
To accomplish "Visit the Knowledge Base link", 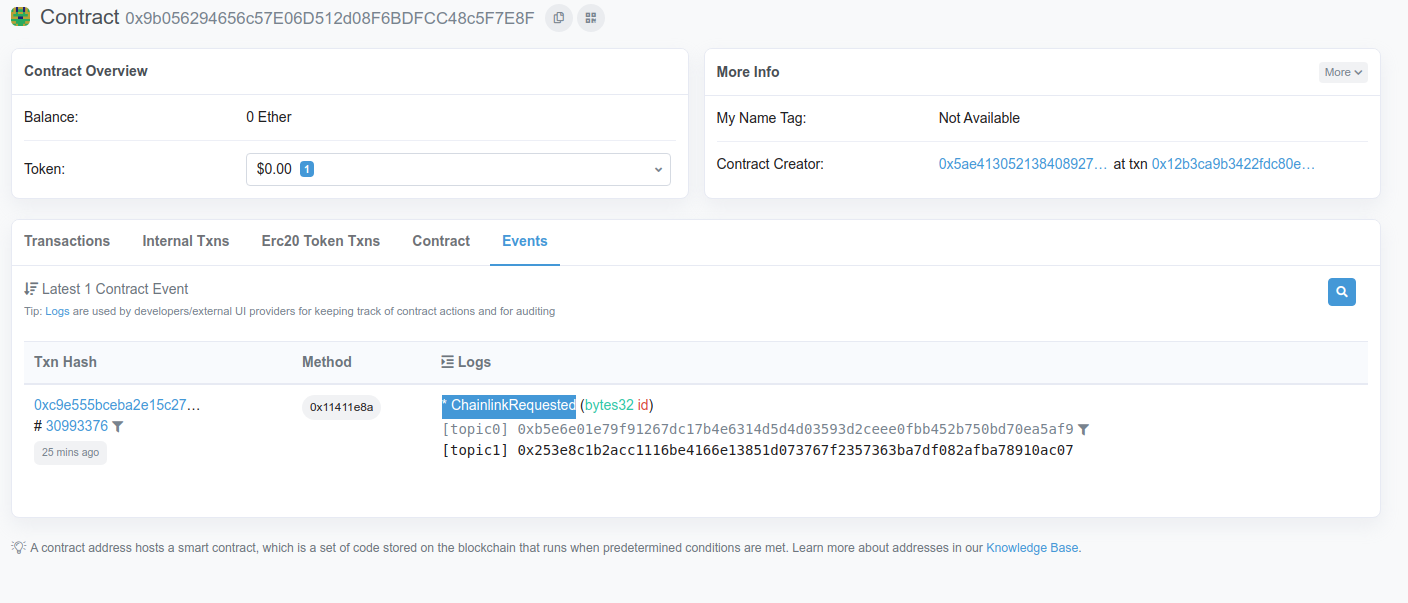I will click(x=1031, y=547).
